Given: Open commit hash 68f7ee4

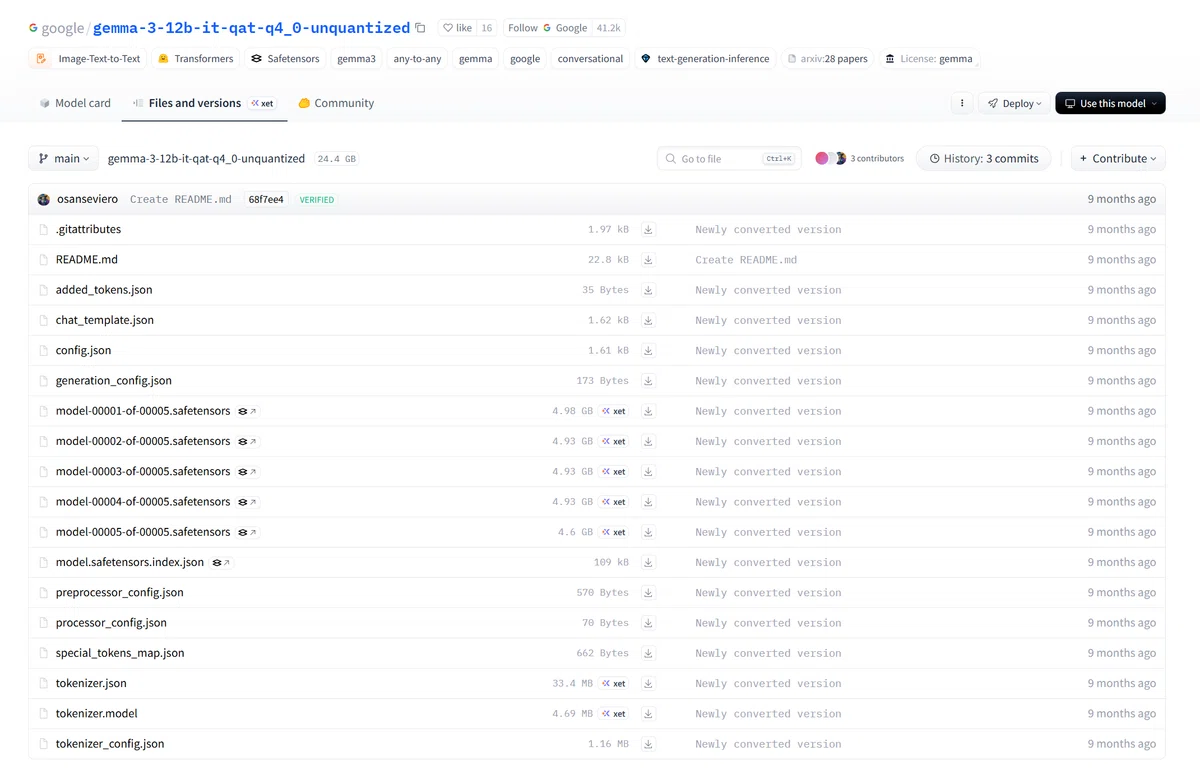Looking at the screenshot, I should click(266, 199).
